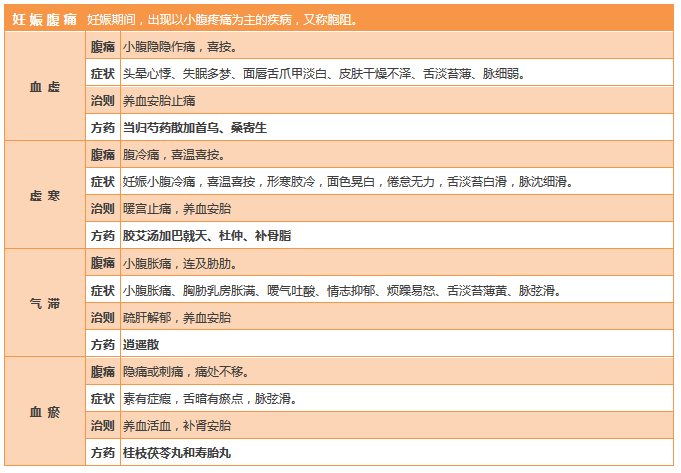Click the symptoms text starting with 头晕心悸
The height and width of the screenshot is (473, 681).
pos(322,74)
